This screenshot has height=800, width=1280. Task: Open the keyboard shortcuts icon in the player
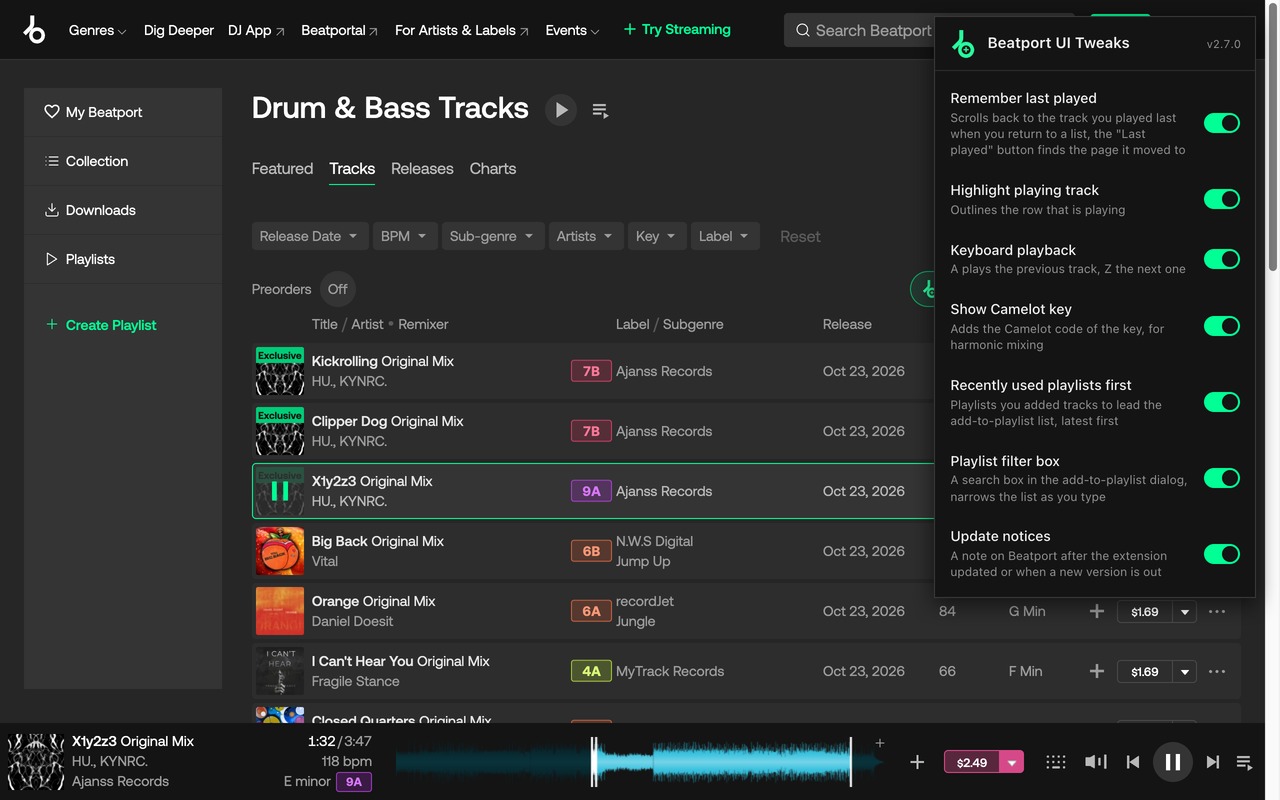point(1056,762)
